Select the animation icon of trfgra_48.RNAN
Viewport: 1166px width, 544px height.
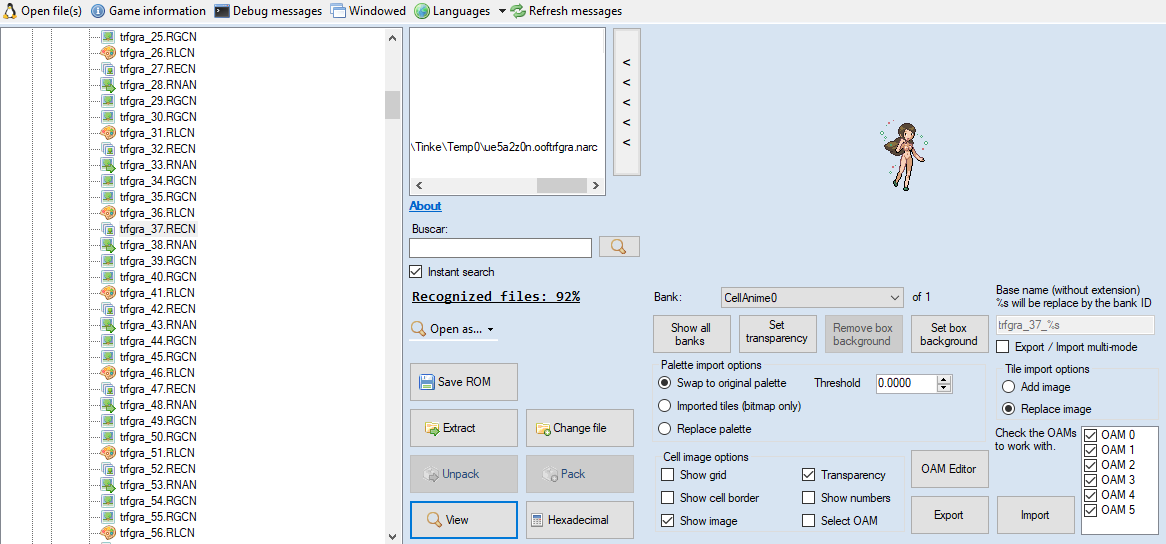click(x=108, y=404)
